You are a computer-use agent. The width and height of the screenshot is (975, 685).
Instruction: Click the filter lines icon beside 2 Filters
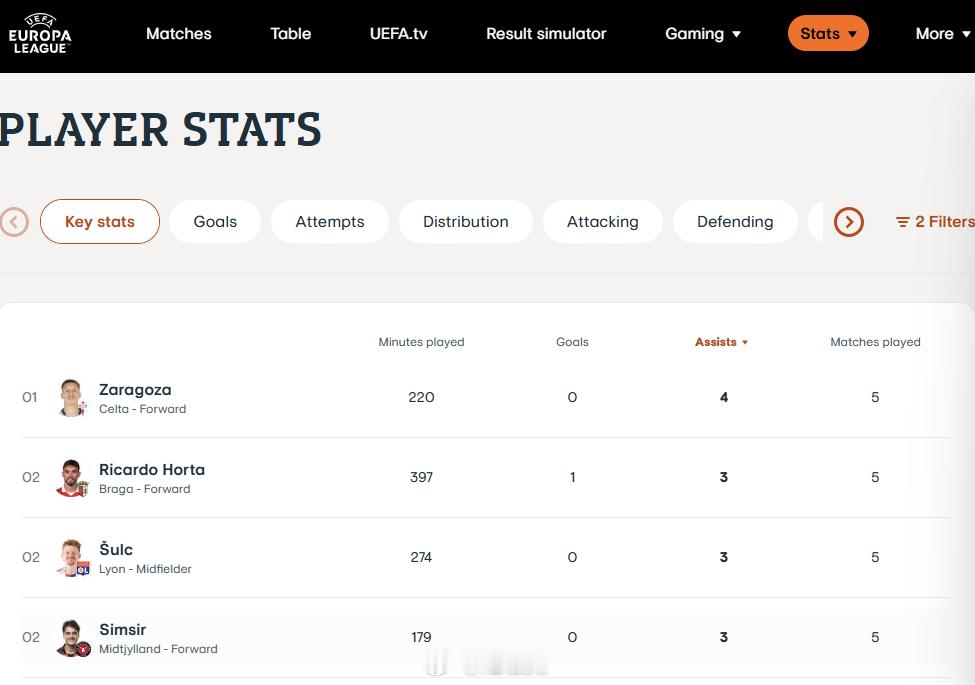(902, 222)
